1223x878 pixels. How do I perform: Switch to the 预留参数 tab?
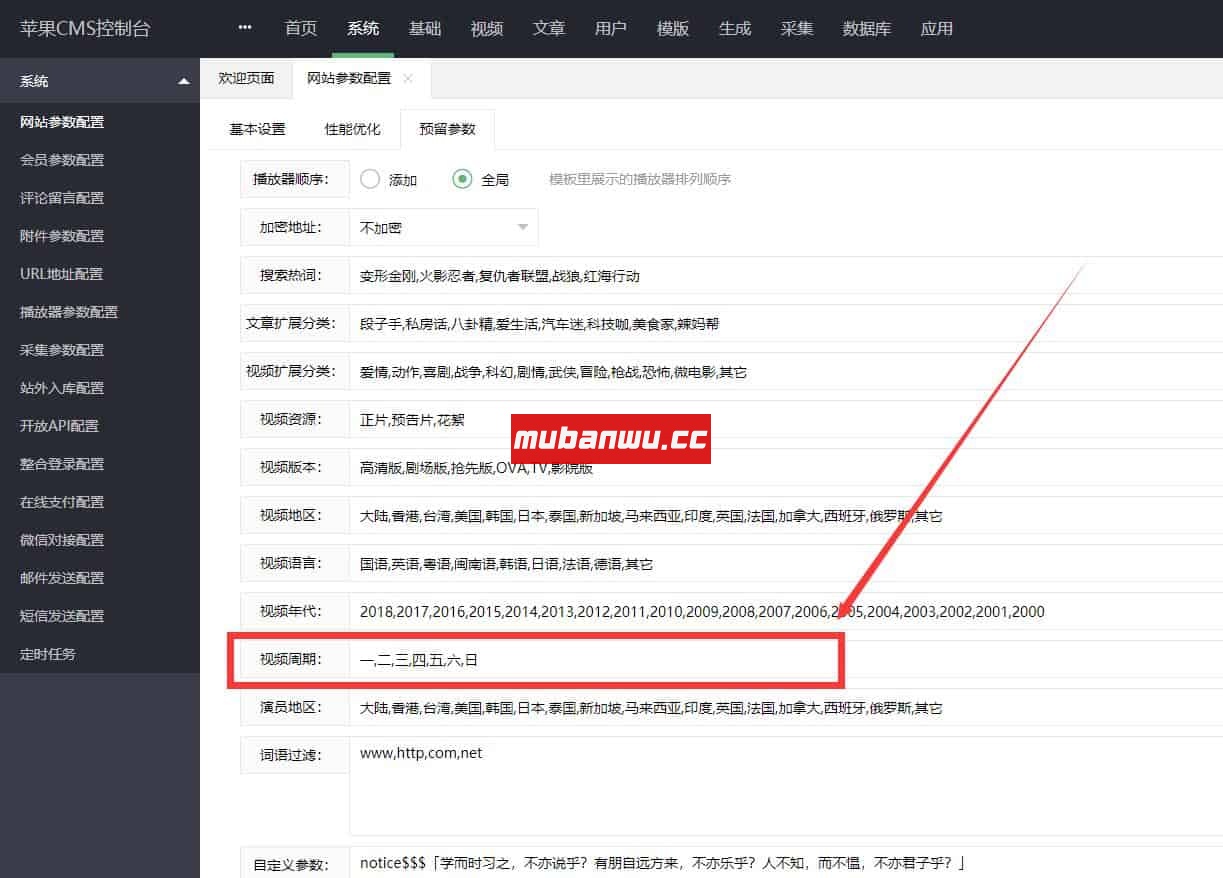pyautogui.click(x=448, y=129)
